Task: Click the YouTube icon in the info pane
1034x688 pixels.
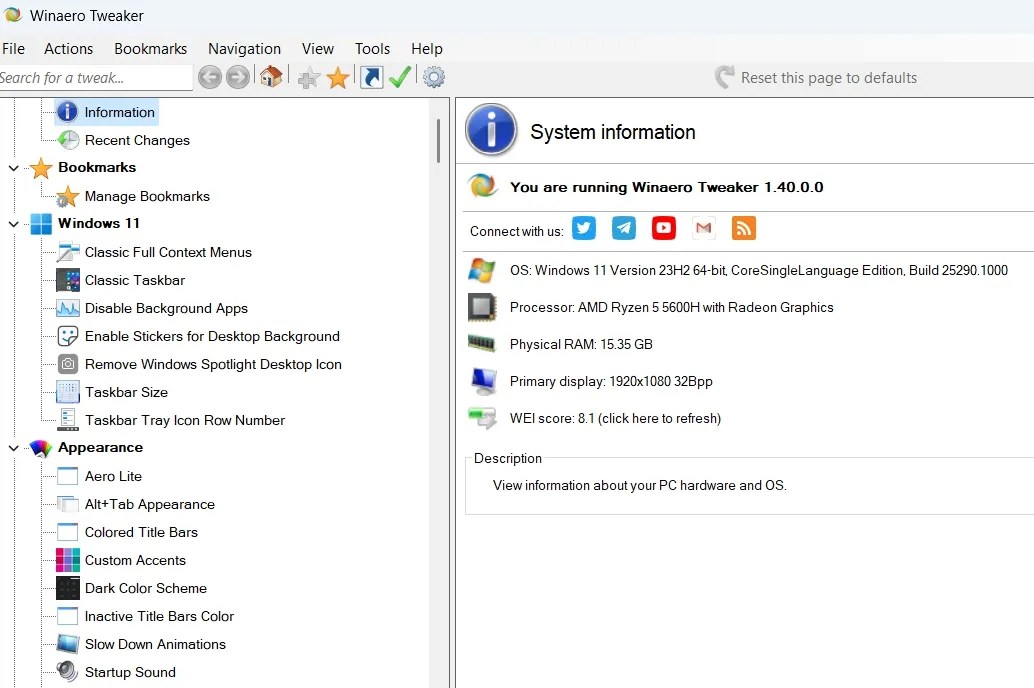Action: point(663,228)
